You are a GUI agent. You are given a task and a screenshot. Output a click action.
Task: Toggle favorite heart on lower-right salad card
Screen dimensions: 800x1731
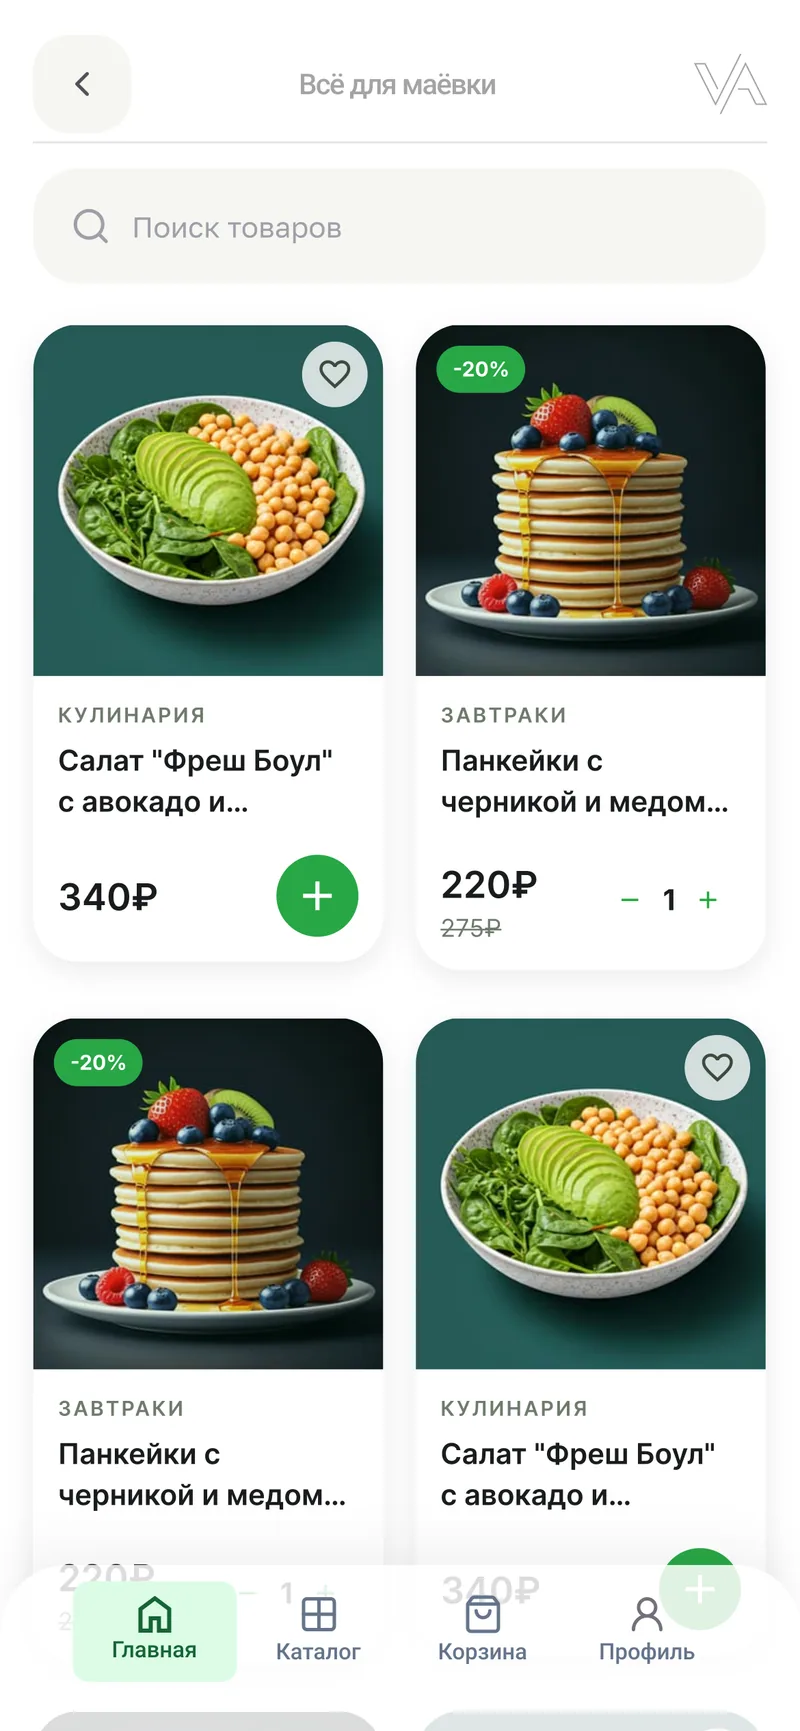717,1067
